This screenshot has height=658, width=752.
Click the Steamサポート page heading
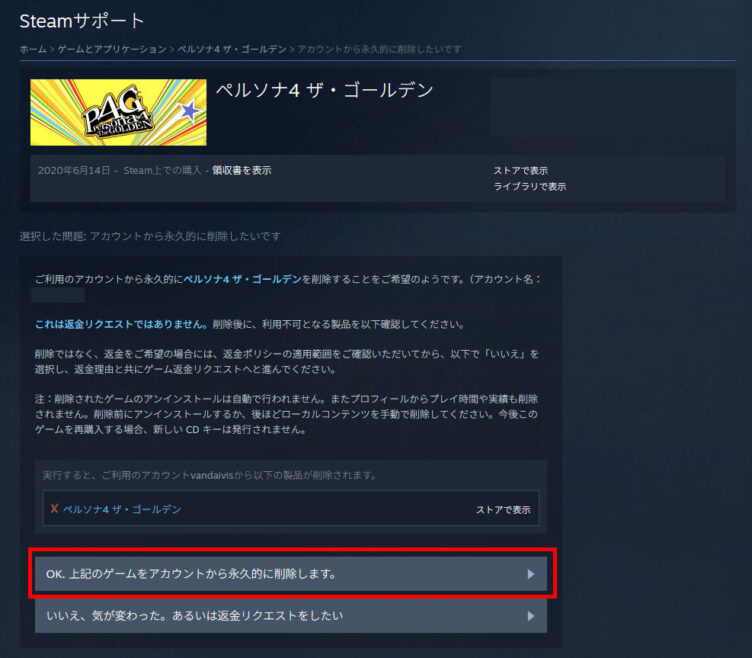(x=82, y=21)
